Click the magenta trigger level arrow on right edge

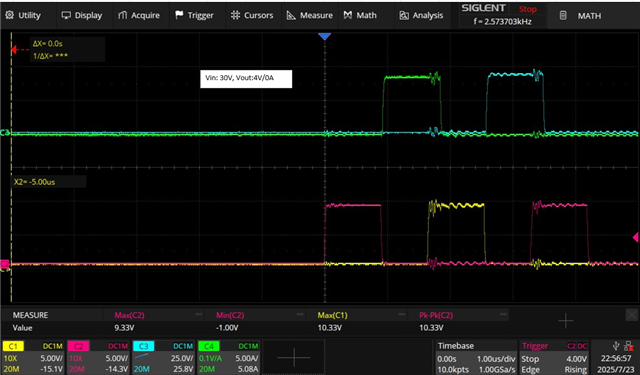point(635,237)
